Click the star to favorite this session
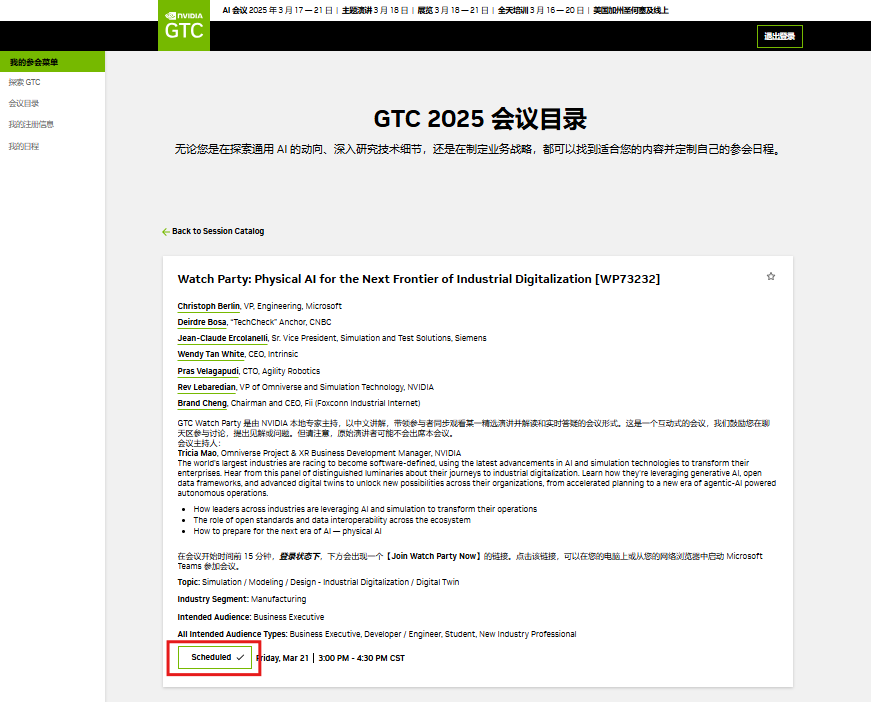This screenshot has height=702, width=871. pos(771,277)
